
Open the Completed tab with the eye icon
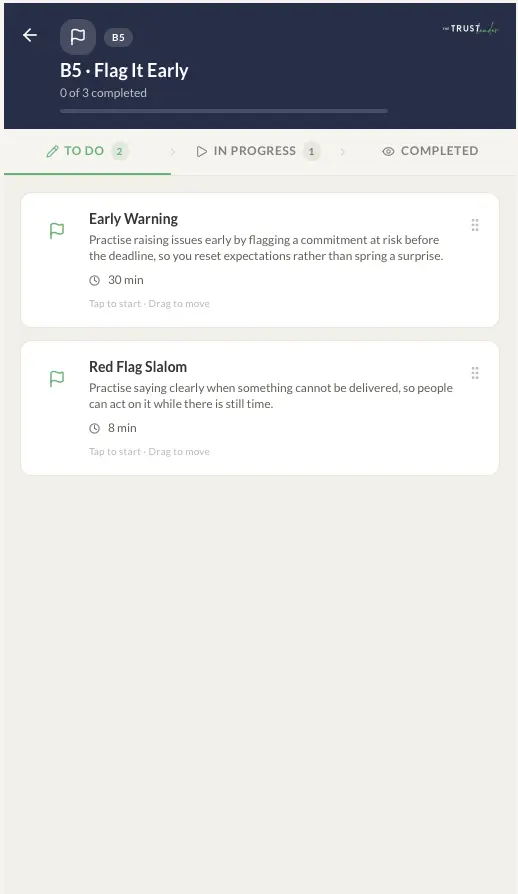(430, 151)
